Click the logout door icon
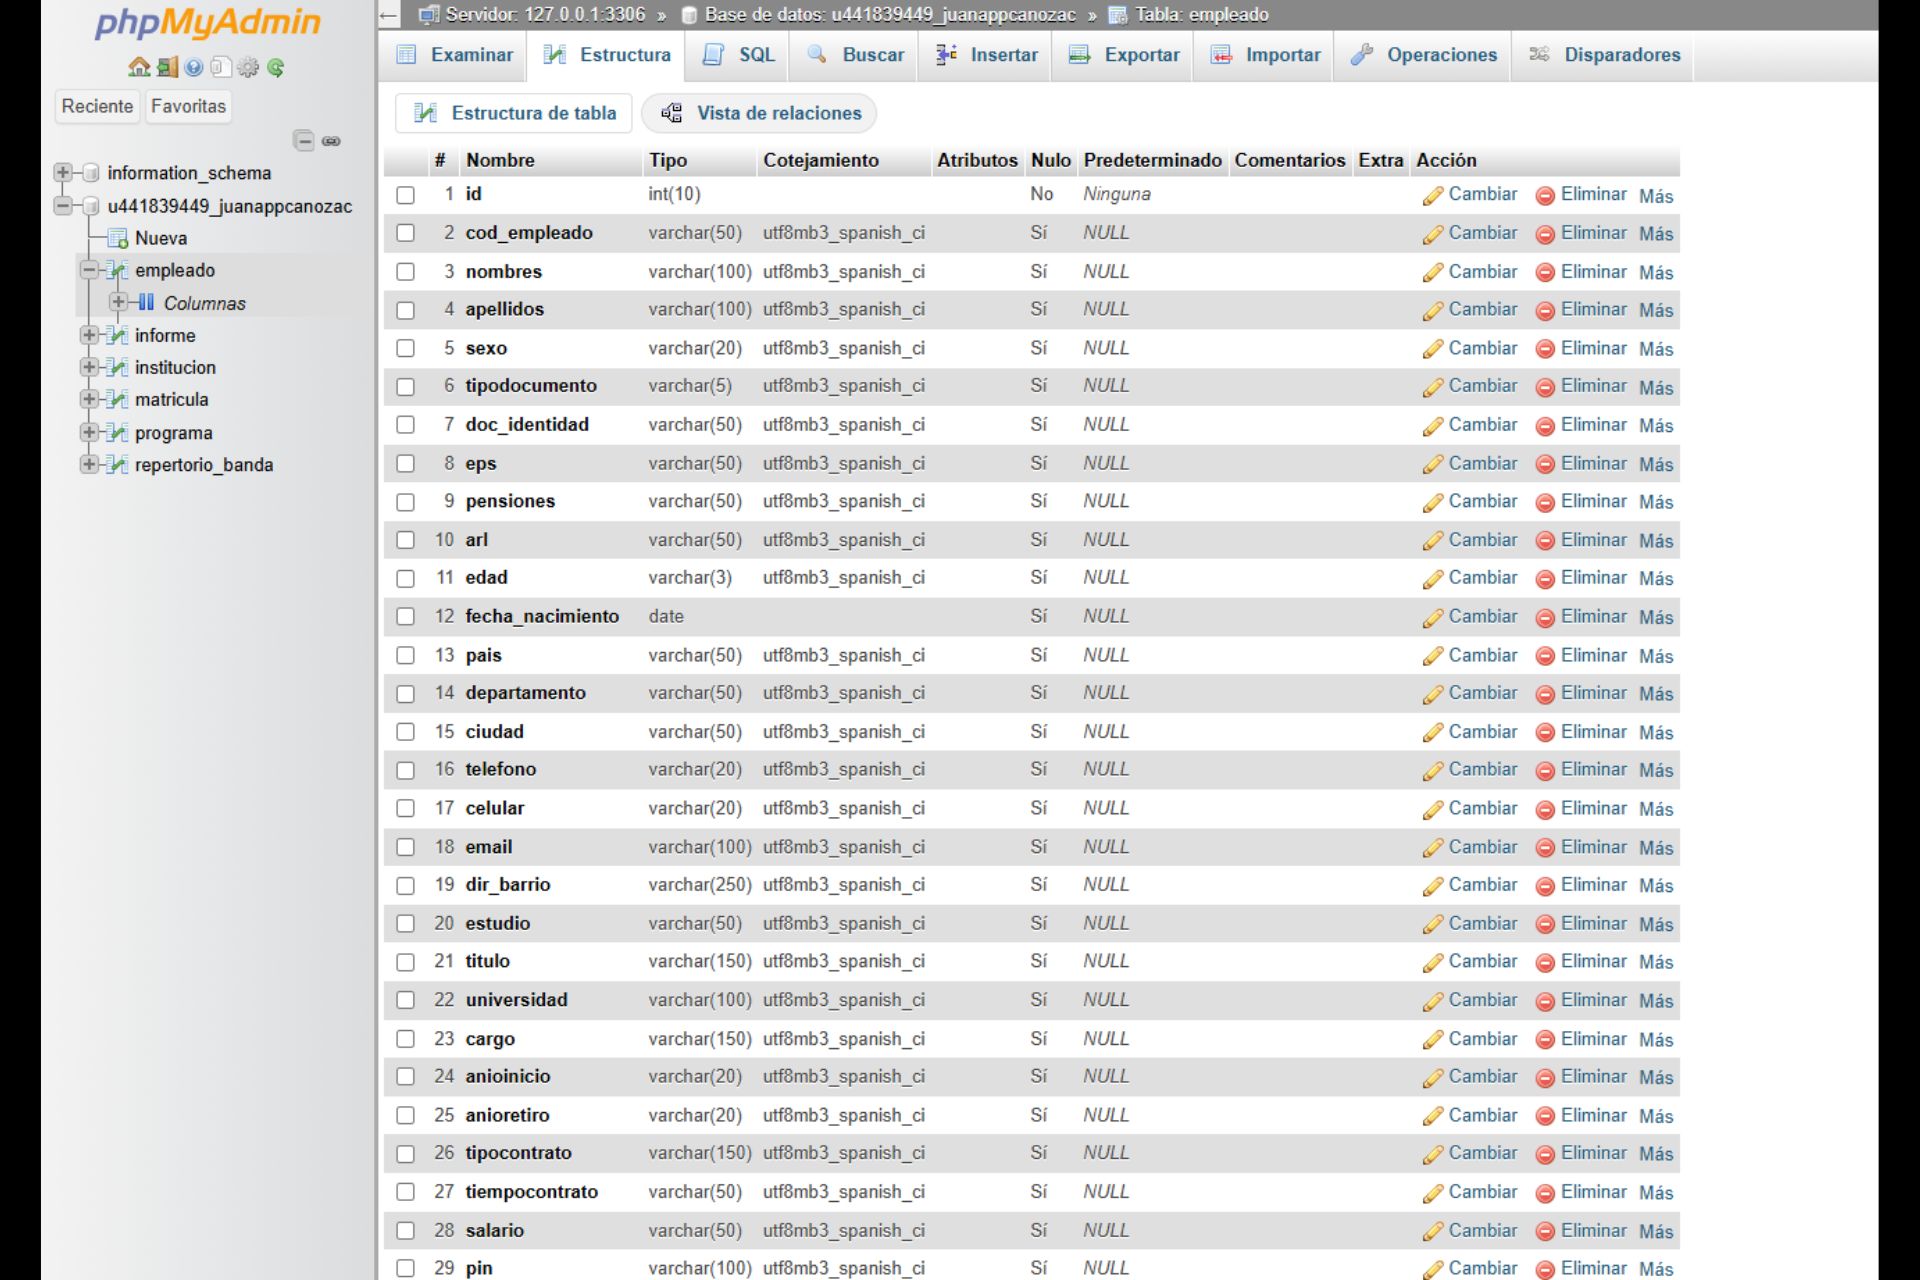This screenshot has height=1280, width=1920. tap(167, 67)
